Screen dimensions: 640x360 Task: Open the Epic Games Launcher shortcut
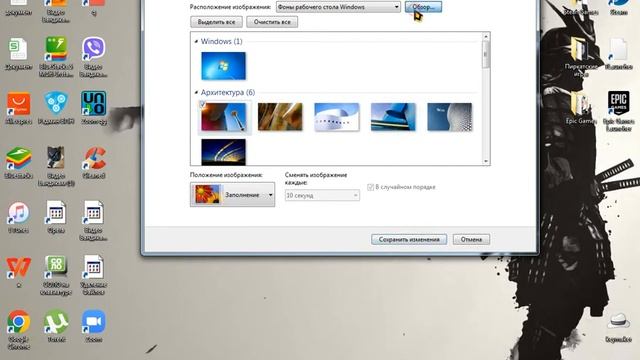[618, 103]
